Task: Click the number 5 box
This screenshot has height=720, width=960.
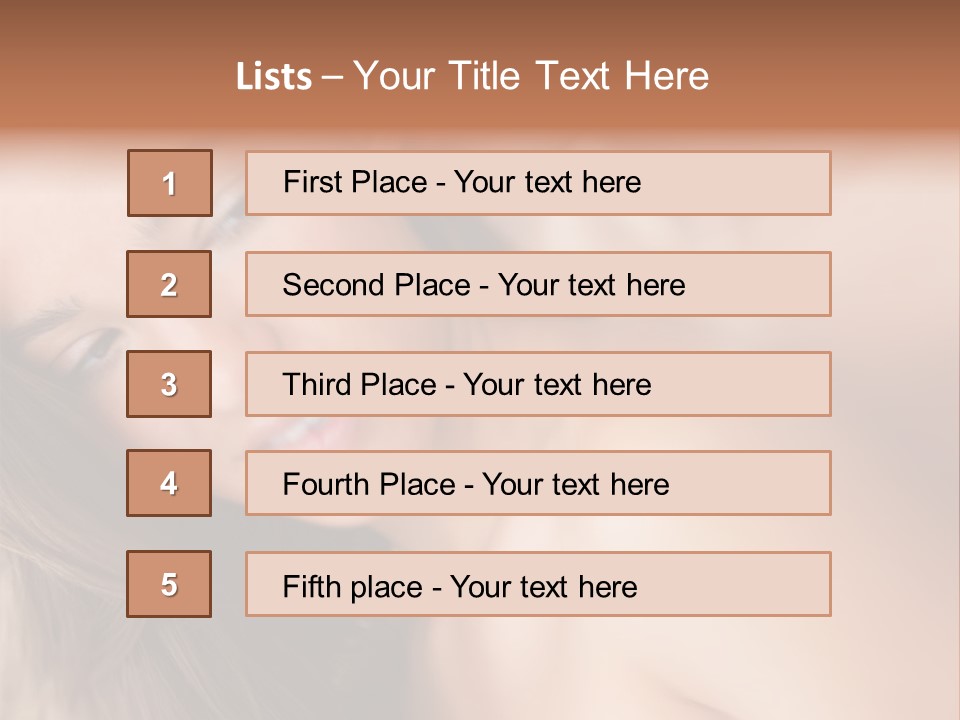Action: click(169, 584)
